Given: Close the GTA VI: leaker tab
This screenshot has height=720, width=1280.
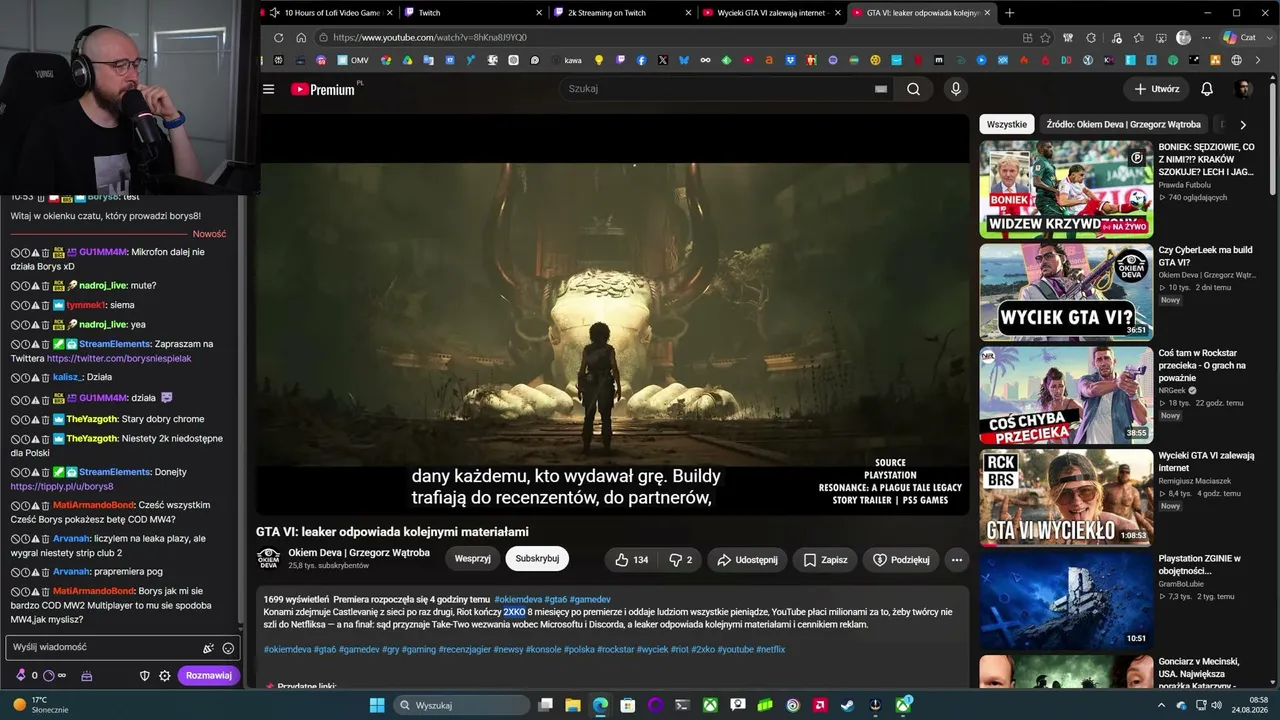Looking at the screenshot, I should (x=987, y=13).
